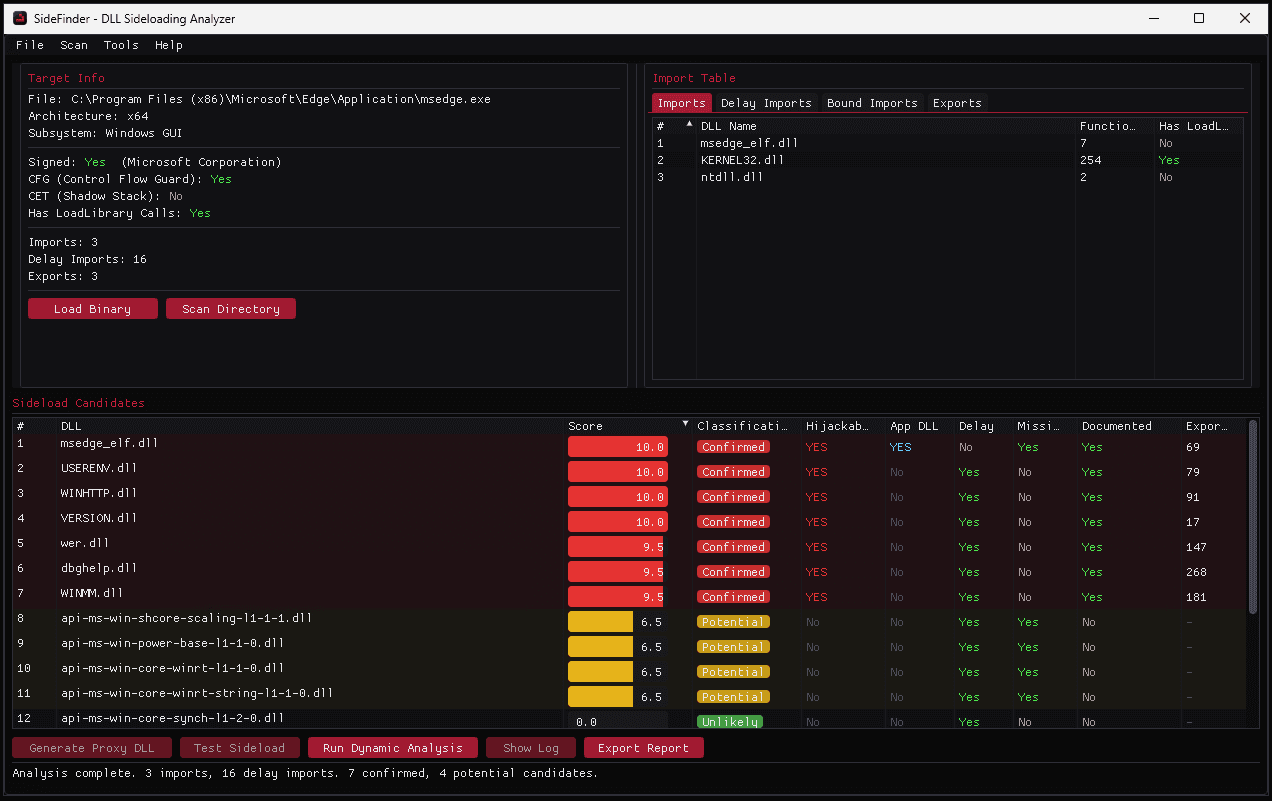This screenshot has width=1272, height=801.
Task: Click the Unlikely classification badge
Action: 730,722
